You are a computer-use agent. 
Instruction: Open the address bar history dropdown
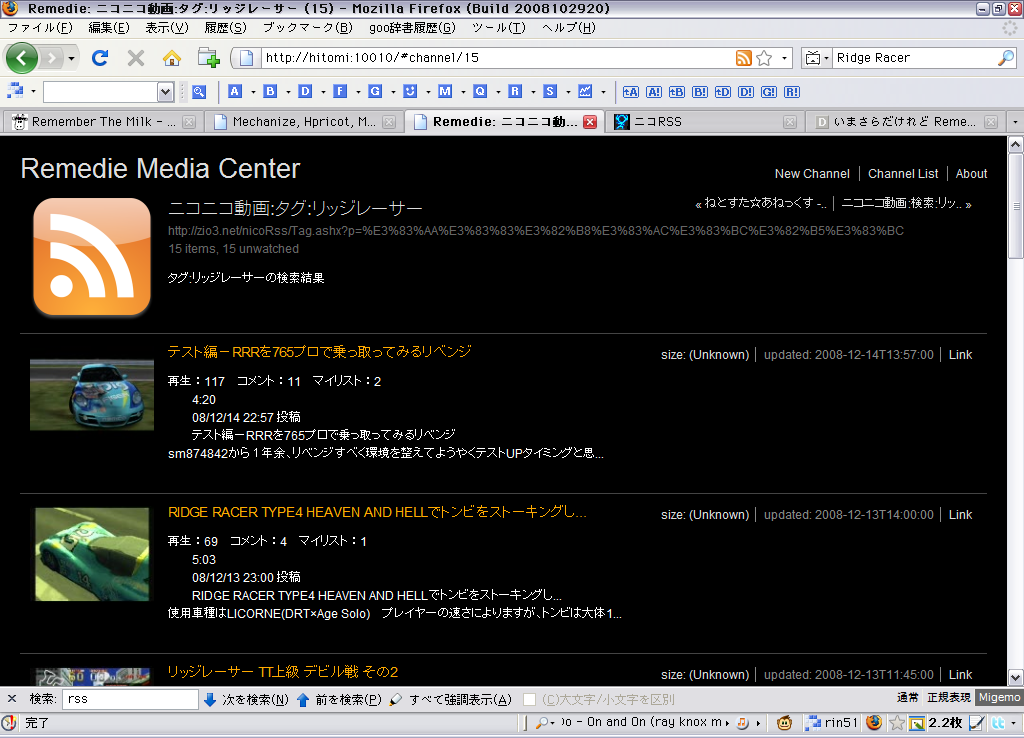(784, 58)
